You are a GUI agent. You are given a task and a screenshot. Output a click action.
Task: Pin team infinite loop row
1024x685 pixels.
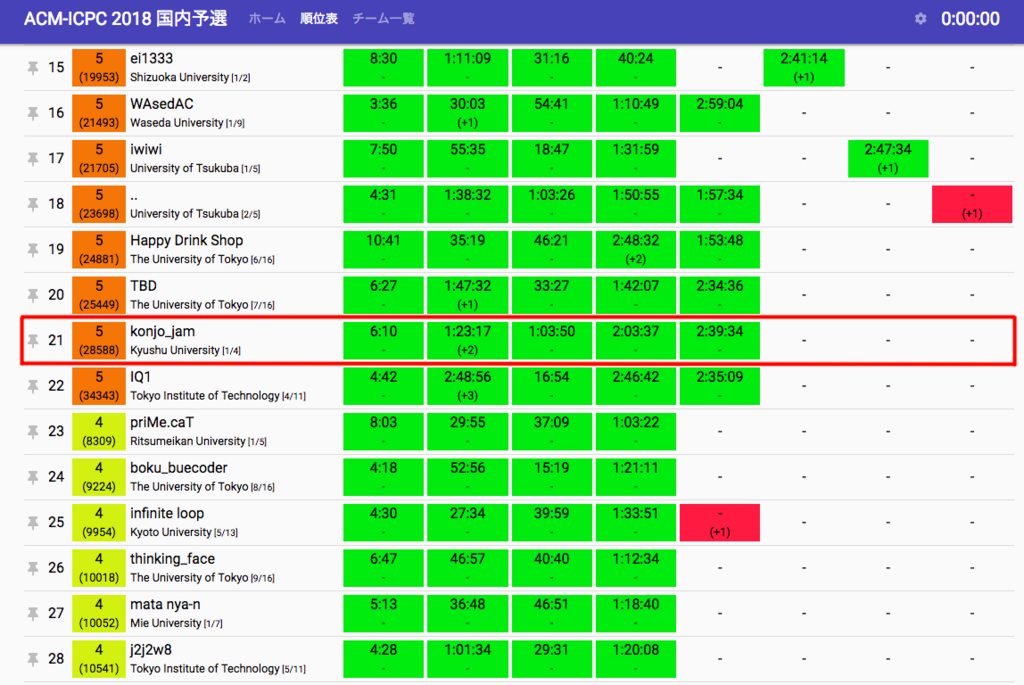pos(33,522)
